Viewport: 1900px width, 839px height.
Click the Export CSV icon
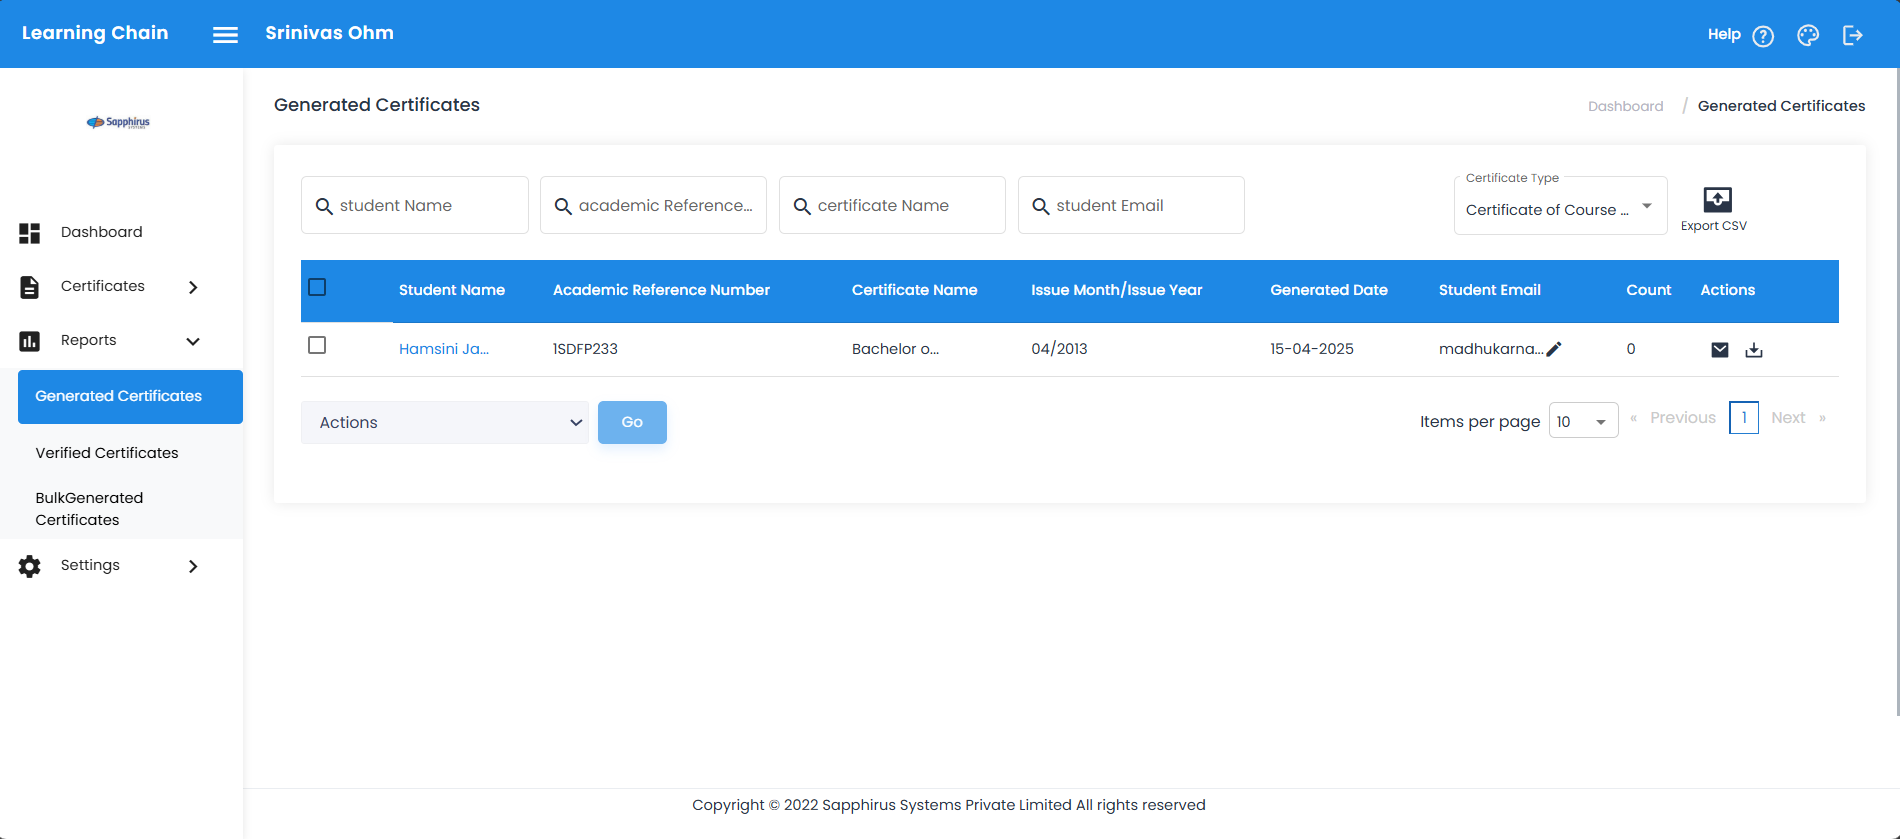pyautogui.click(x=1716, y=200)
